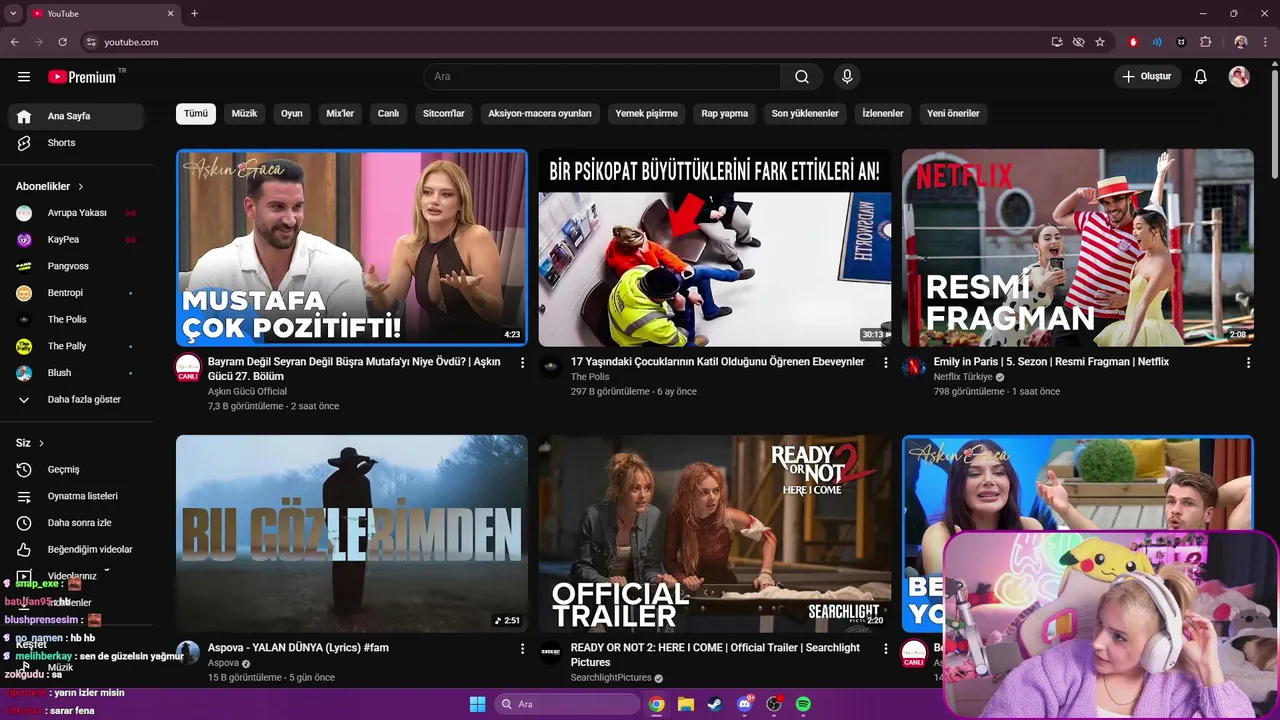
Task: Expand the Siz section
Action: [x=30, y=443]
